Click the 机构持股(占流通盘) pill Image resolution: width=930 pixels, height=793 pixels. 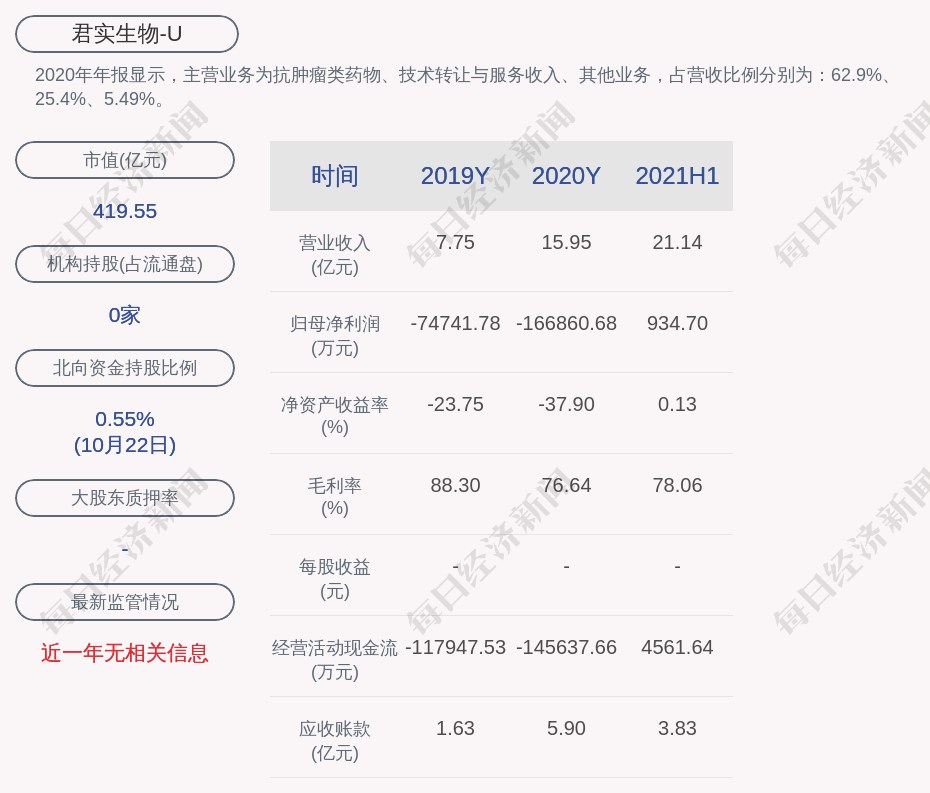(x=125, y=264)
